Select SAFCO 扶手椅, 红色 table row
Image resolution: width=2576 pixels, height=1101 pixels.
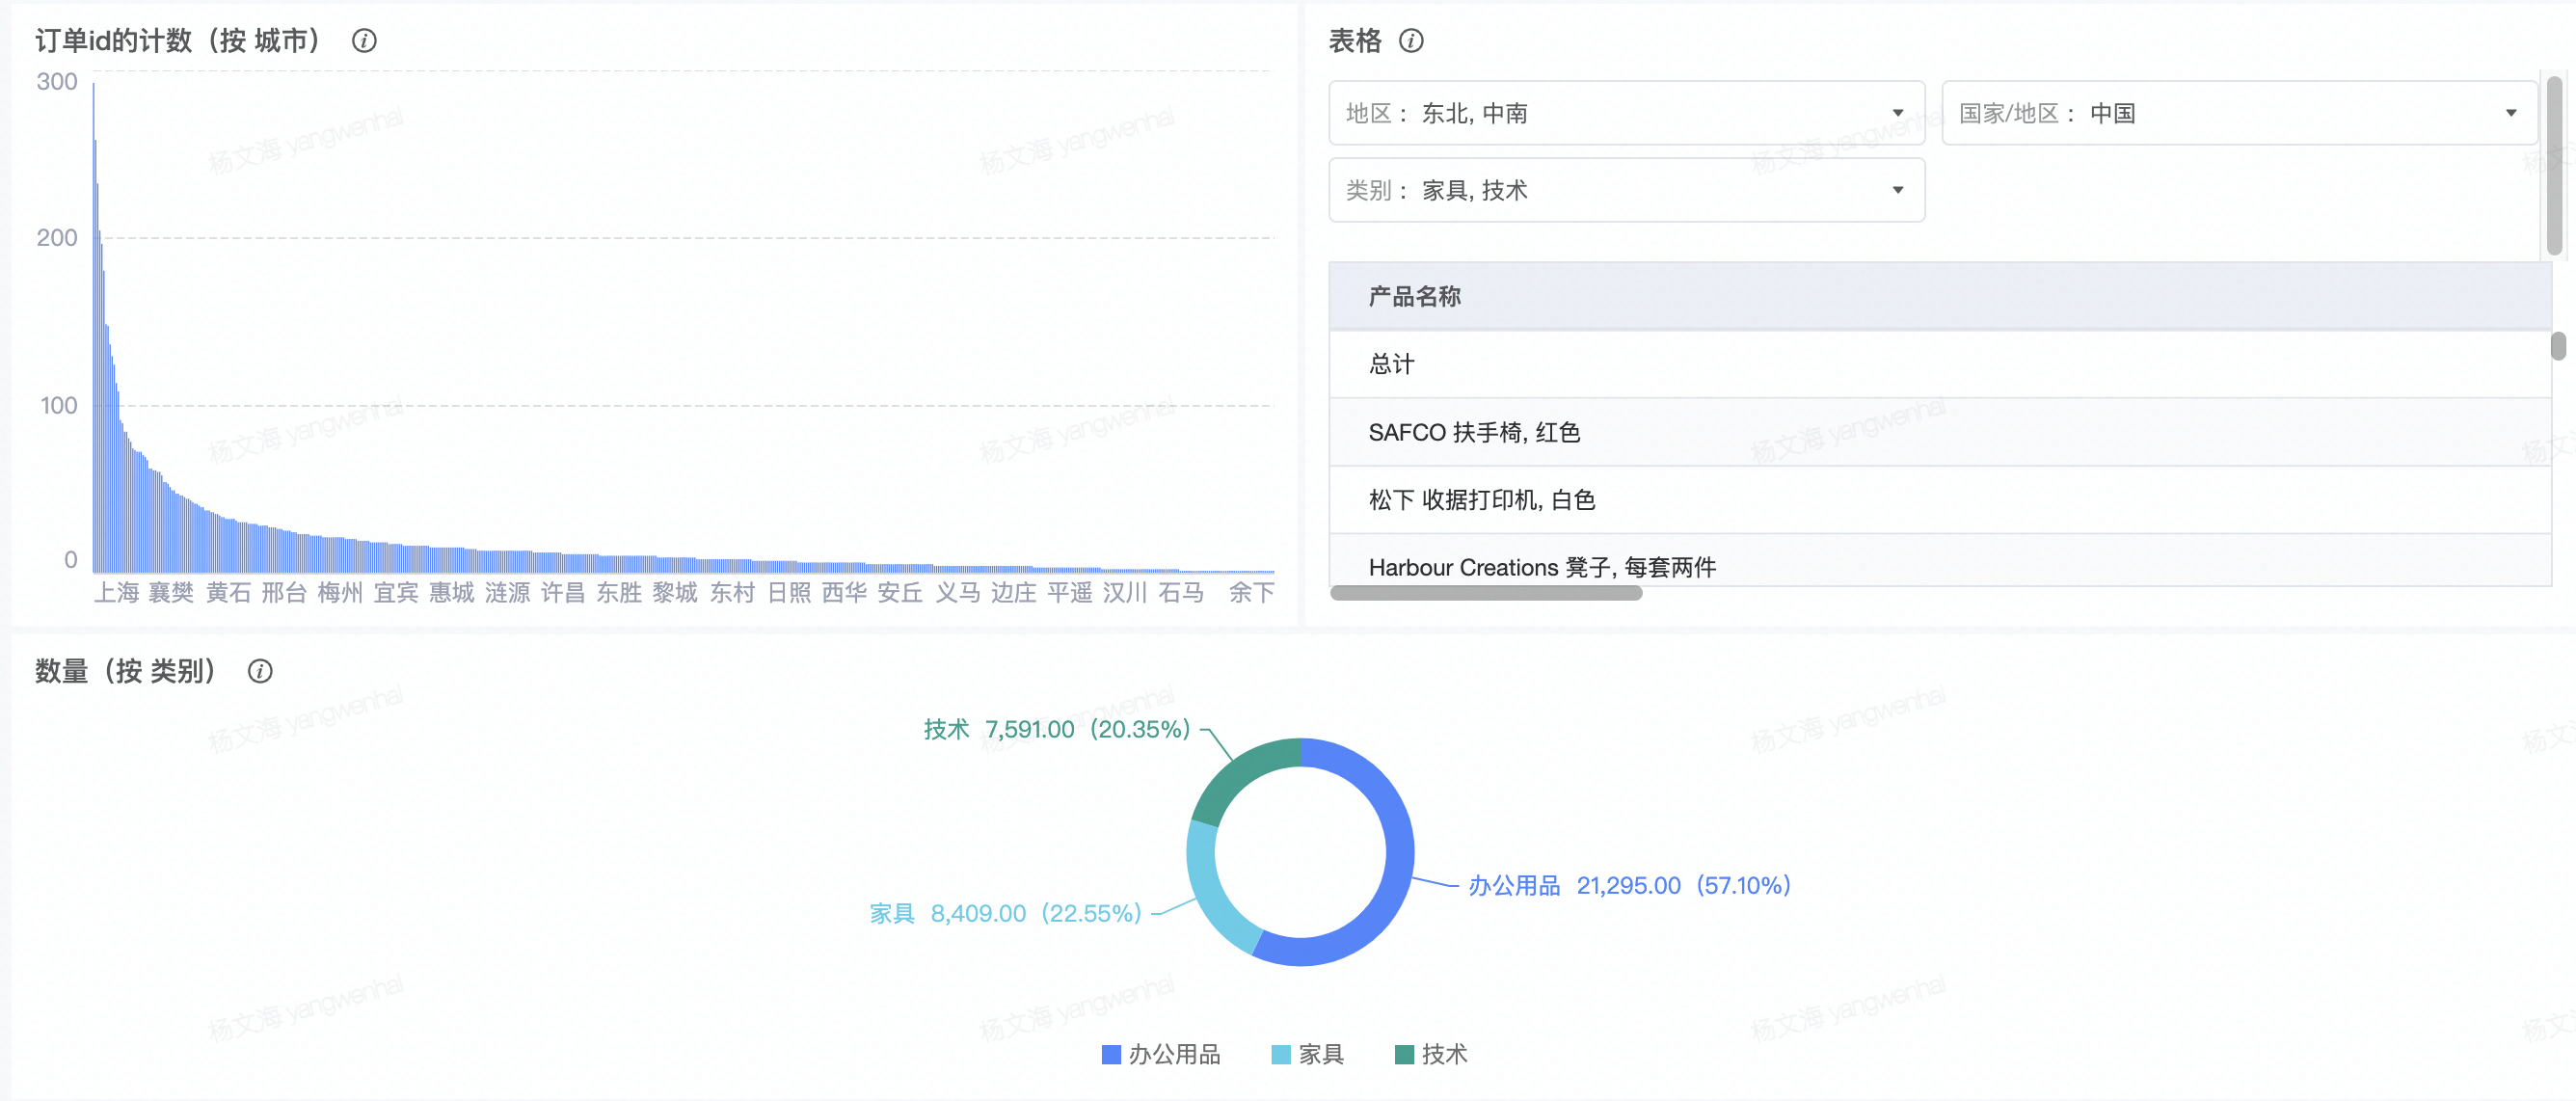pos(1473,432)
